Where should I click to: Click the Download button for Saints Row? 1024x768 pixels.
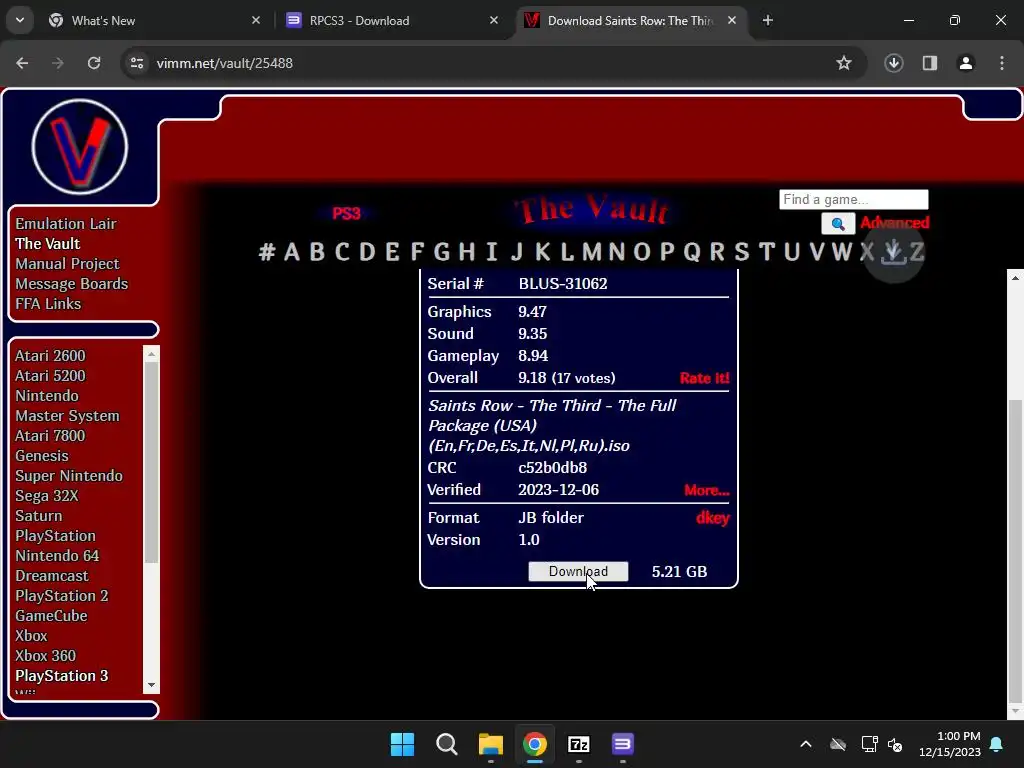pos(578,571)
